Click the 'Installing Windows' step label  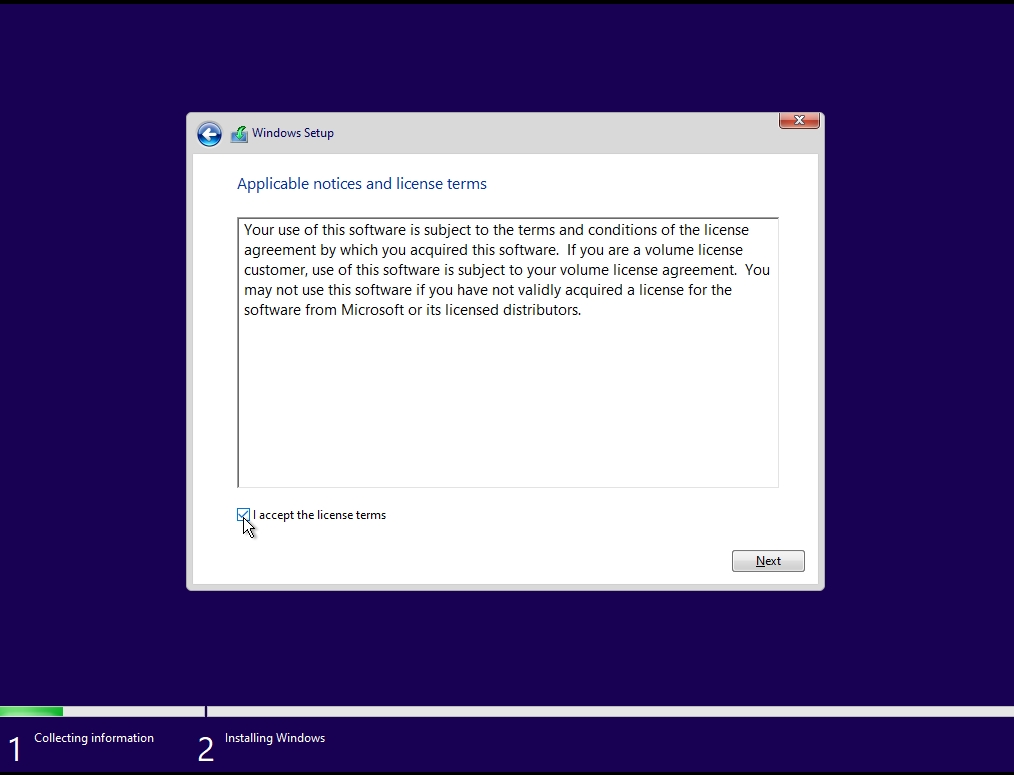pyautogui.click(x=275, y=738)
